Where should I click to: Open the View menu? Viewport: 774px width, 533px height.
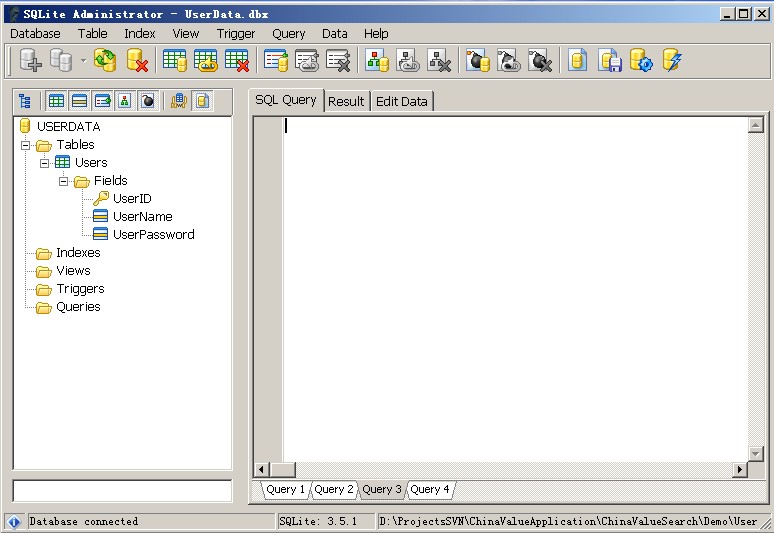pyautogui.click(x=186, y=34)
